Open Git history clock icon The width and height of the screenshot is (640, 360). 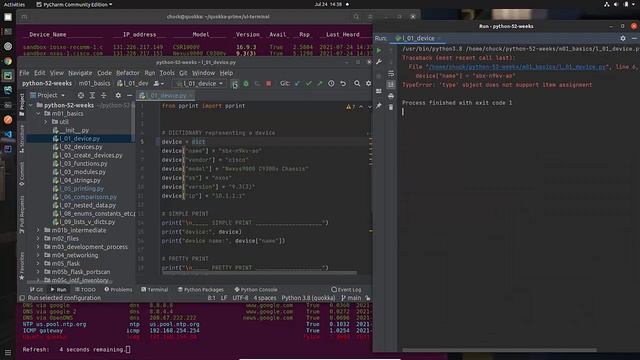[331, 83]
